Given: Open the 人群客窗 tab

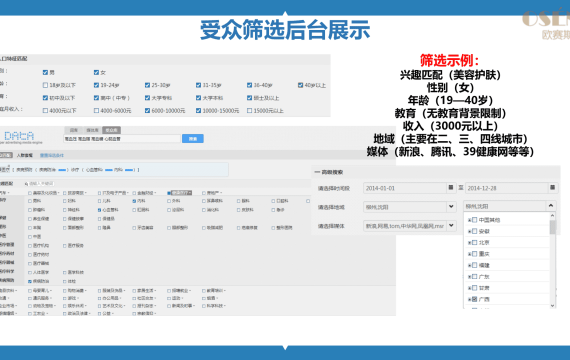Looking at the screenshot, I should [25, 155].
